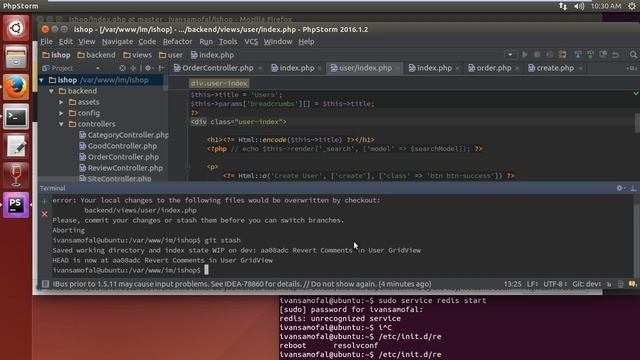This screenshot has height=360, width=640.
Task: Open Terminal panel gear settings
Action: tap(620, 188)
